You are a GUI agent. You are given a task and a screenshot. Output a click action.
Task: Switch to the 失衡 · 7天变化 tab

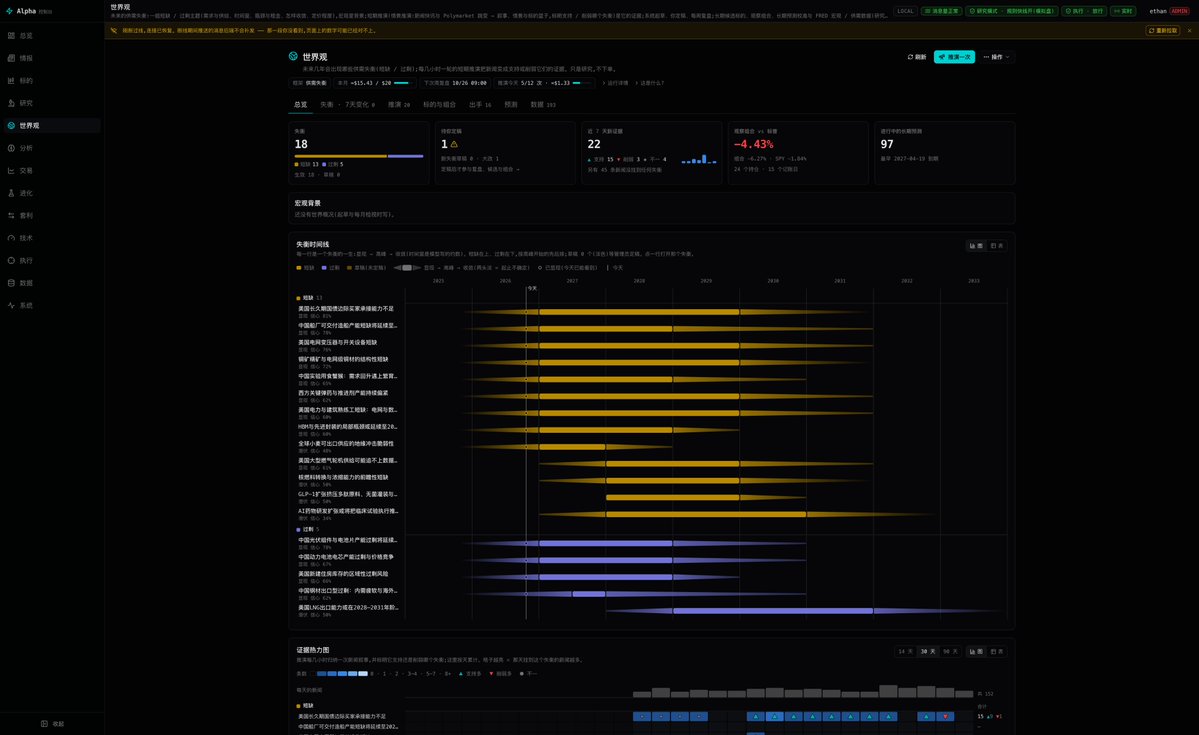(x=347, y=105)
